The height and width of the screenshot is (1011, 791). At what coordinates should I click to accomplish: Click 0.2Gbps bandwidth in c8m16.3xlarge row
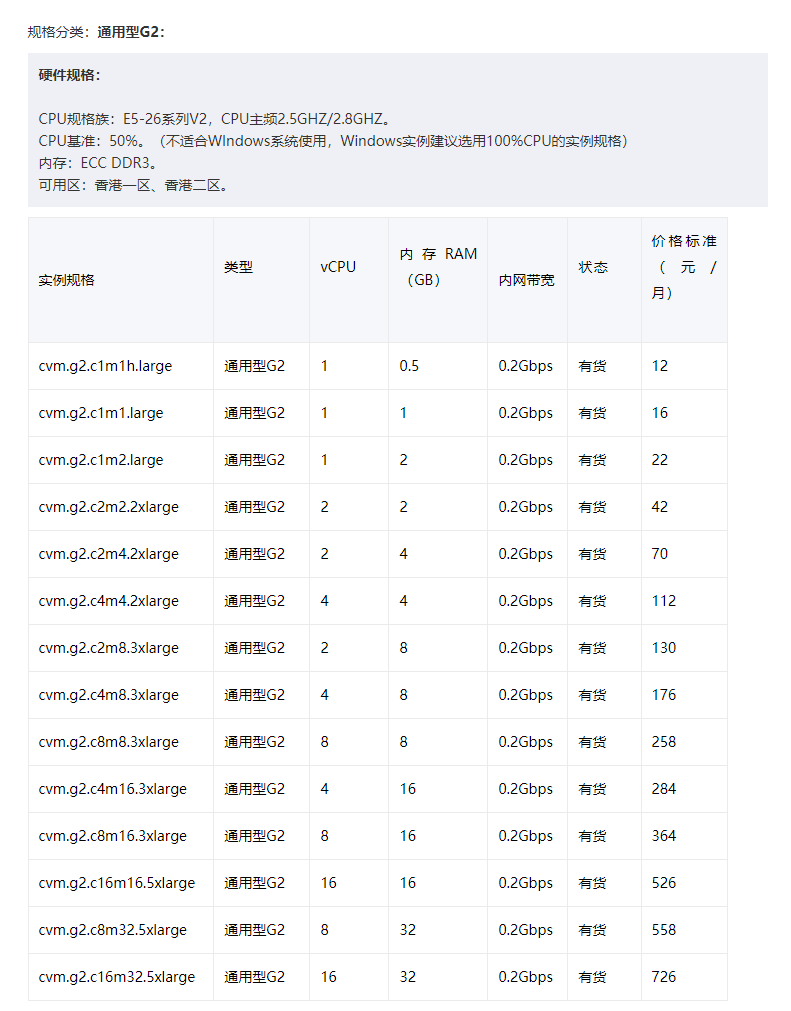click(x=525, y=837)
